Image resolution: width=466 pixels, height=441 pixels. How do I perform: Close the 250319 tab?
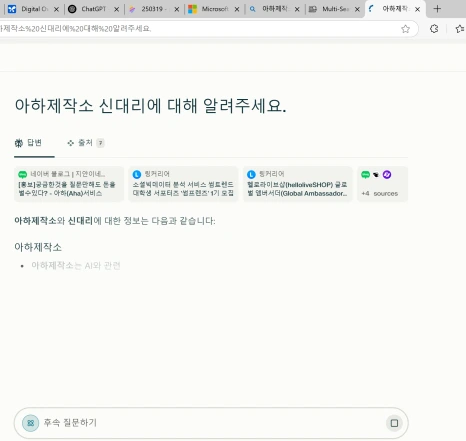pyautogui.click(x=177, y=9)
